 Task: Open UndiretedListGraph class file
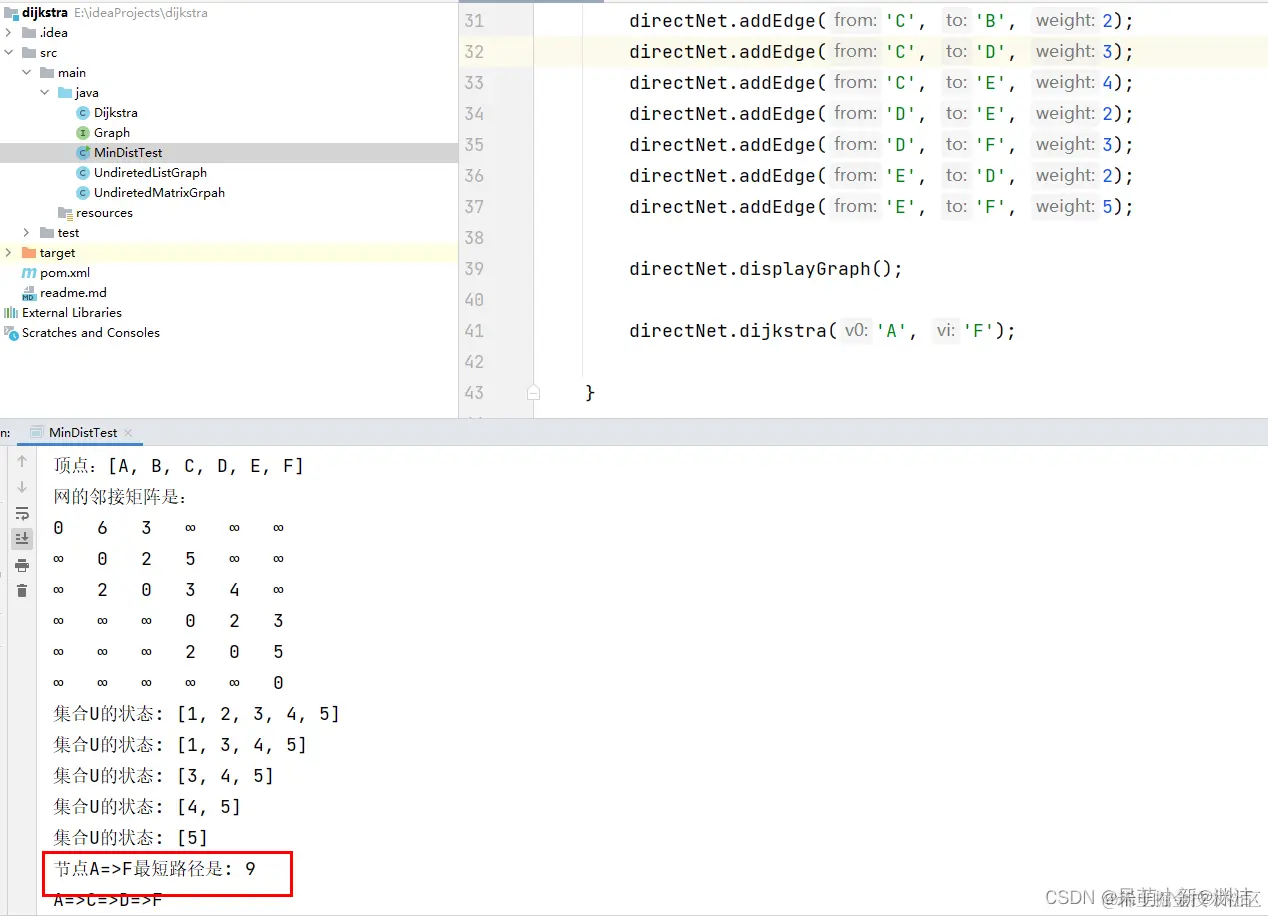[150, 173]
